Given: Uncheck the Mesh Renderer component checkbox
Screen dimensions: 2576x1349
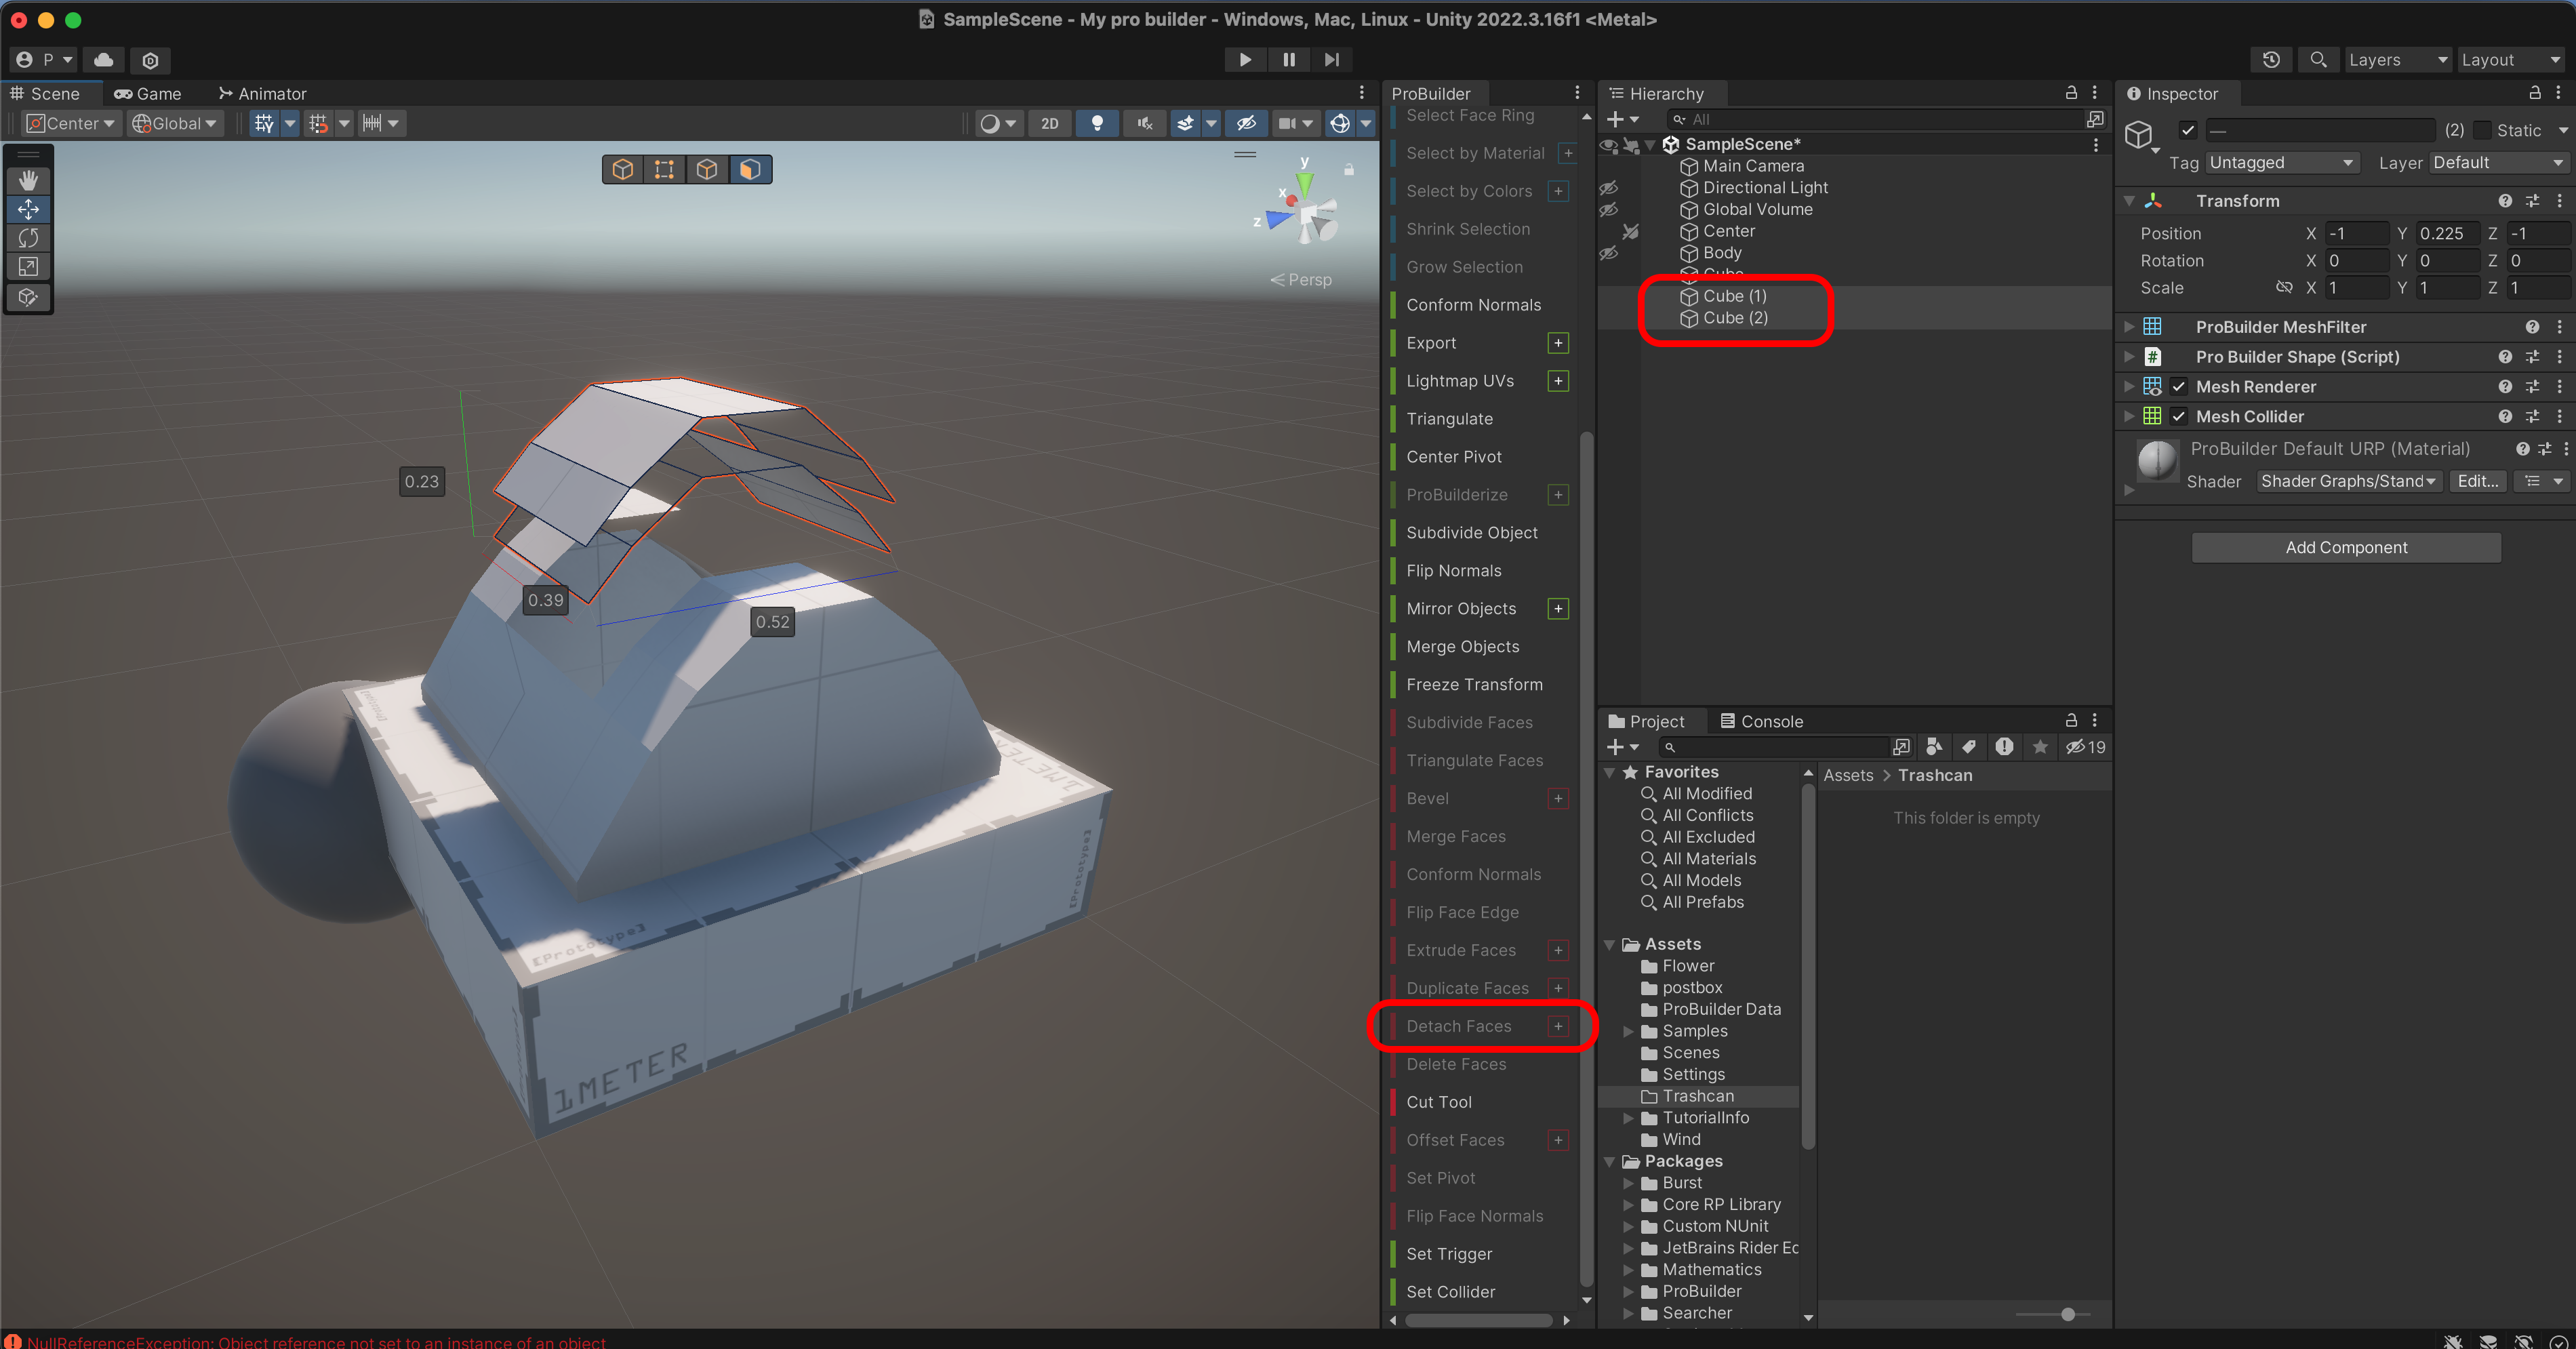Looking at the screenshot, I should click(2179, 387).
